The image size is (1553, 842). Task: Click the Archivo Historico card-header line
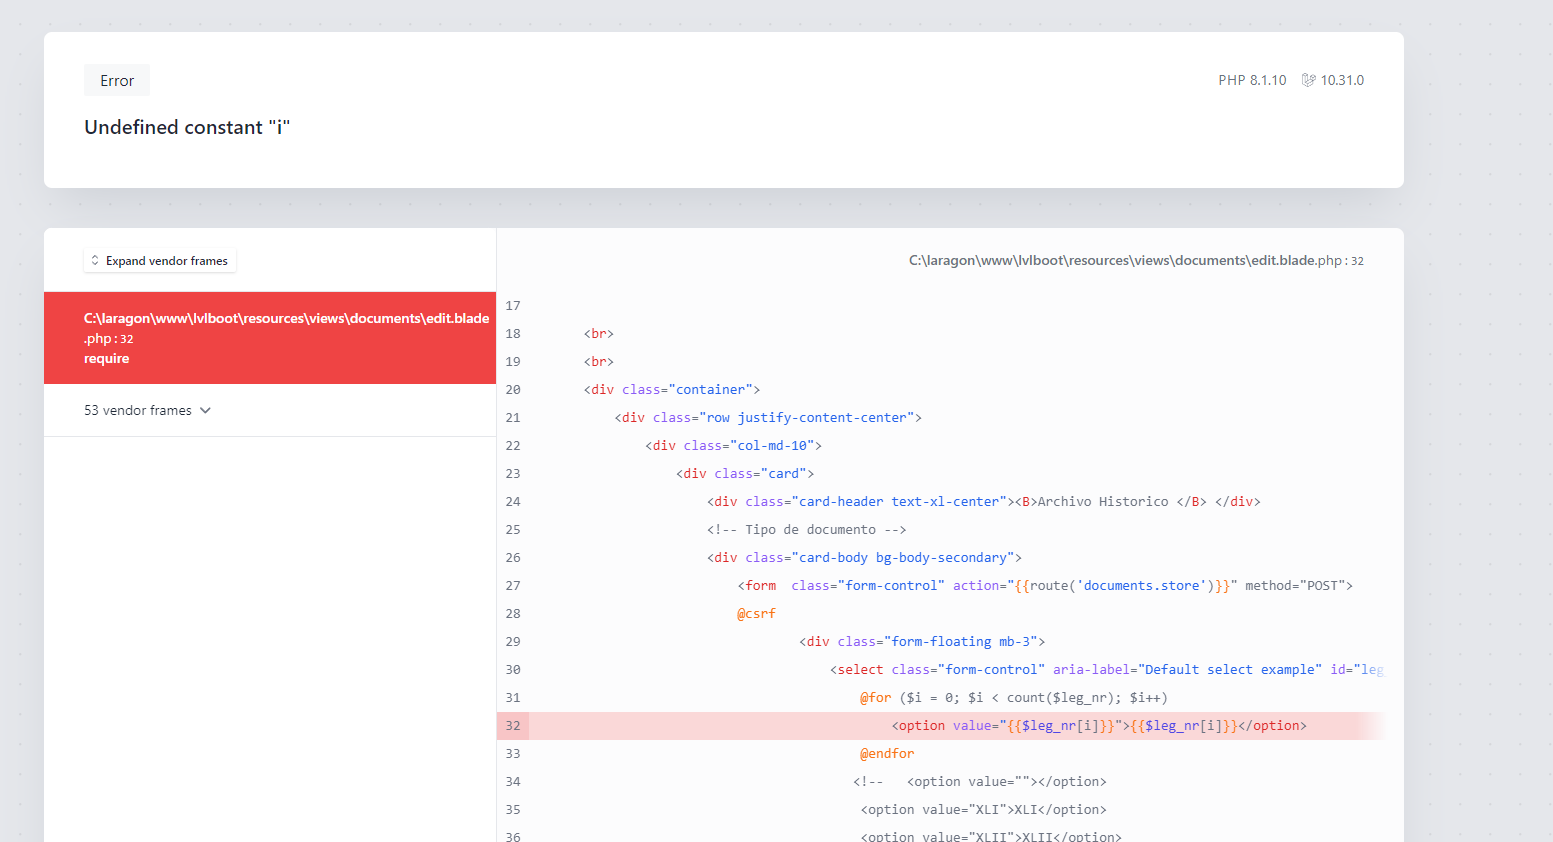pos(984,502)
